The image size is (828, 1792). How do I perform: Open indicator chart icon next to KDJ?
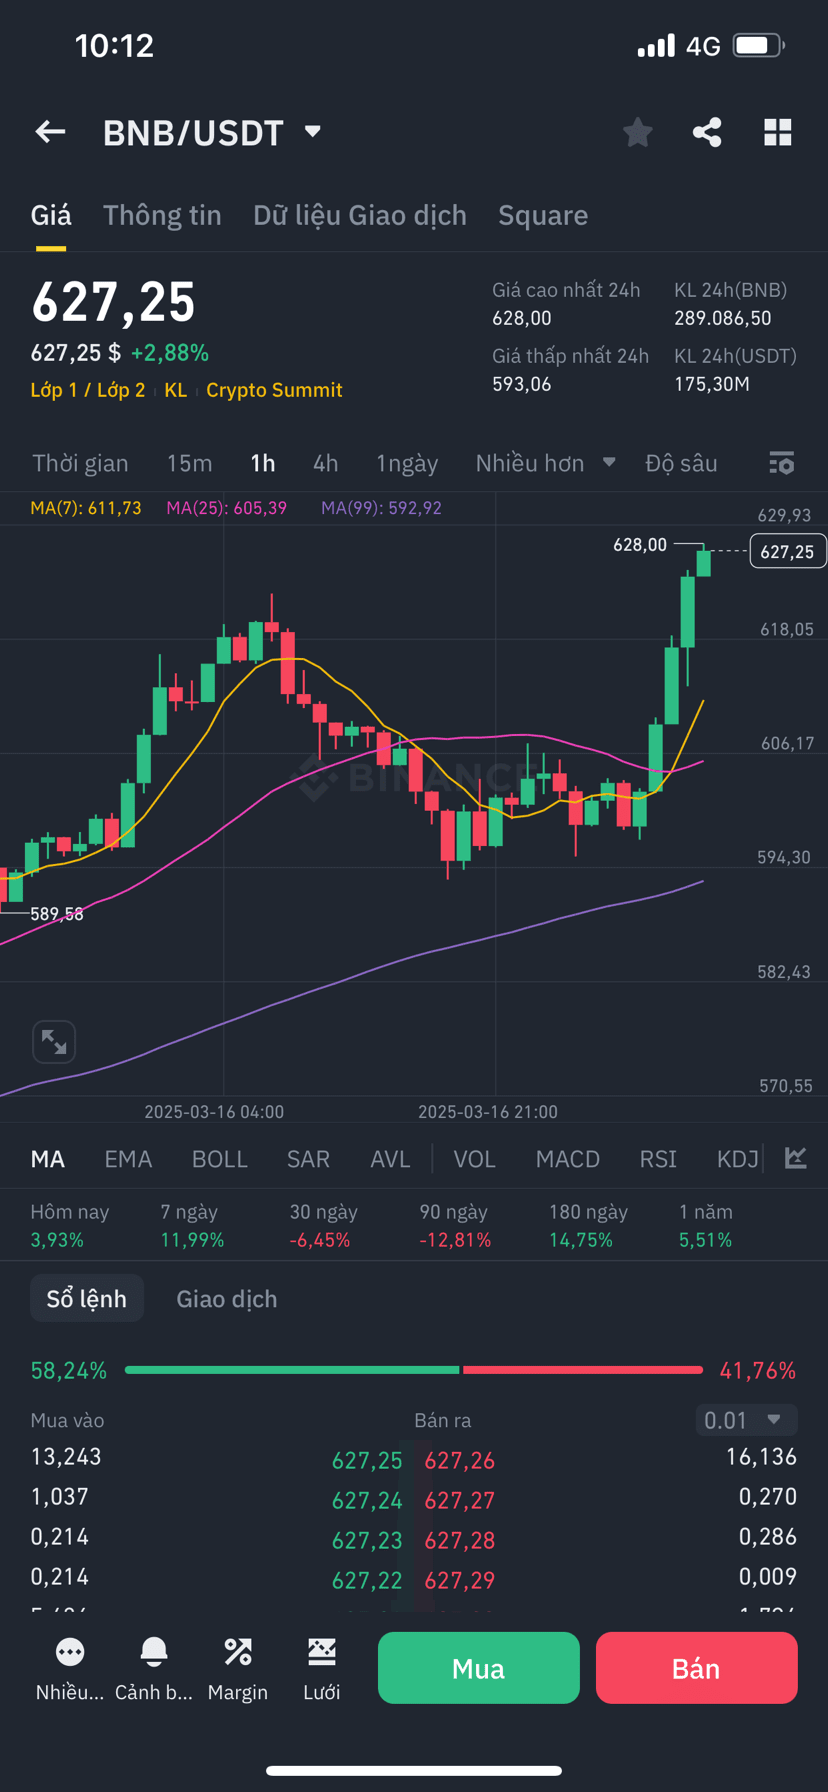point(796,1158)
